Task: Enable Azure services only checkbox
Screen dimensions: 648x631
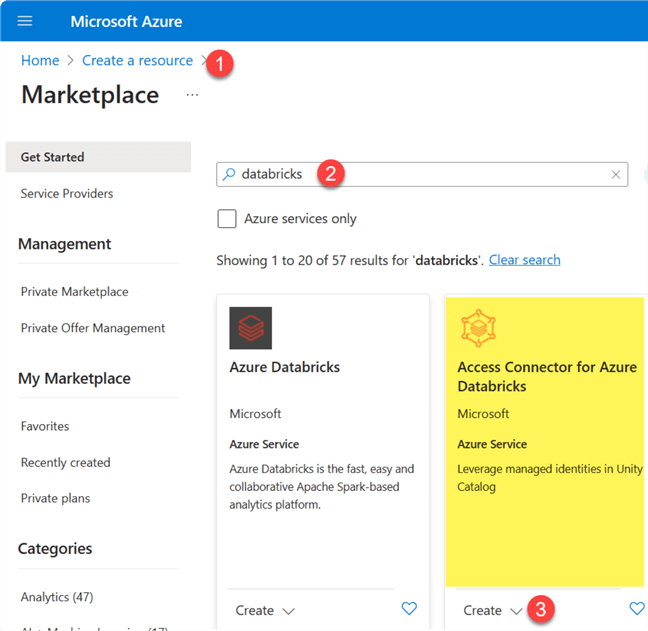Action: point(227,219)
